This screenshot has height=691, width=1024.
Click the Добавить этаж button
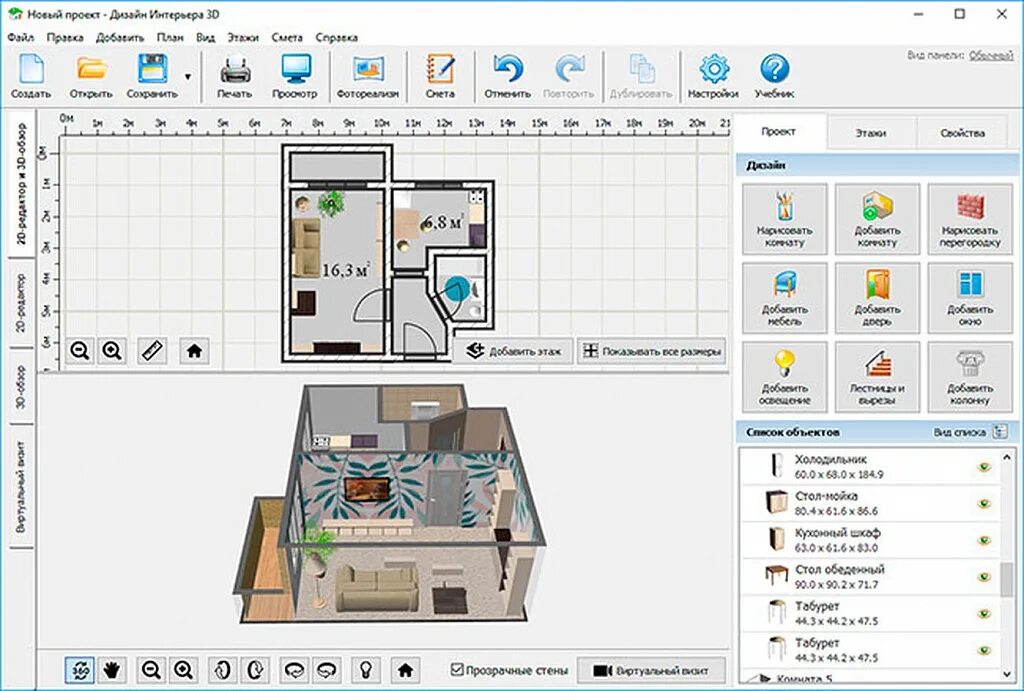point(513,352)
